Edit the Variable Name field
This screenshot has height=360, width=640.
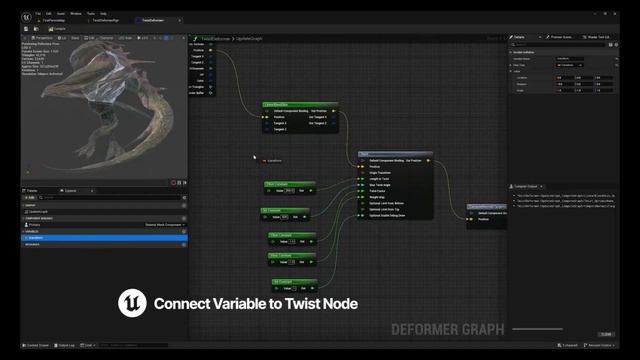[569, 59]
